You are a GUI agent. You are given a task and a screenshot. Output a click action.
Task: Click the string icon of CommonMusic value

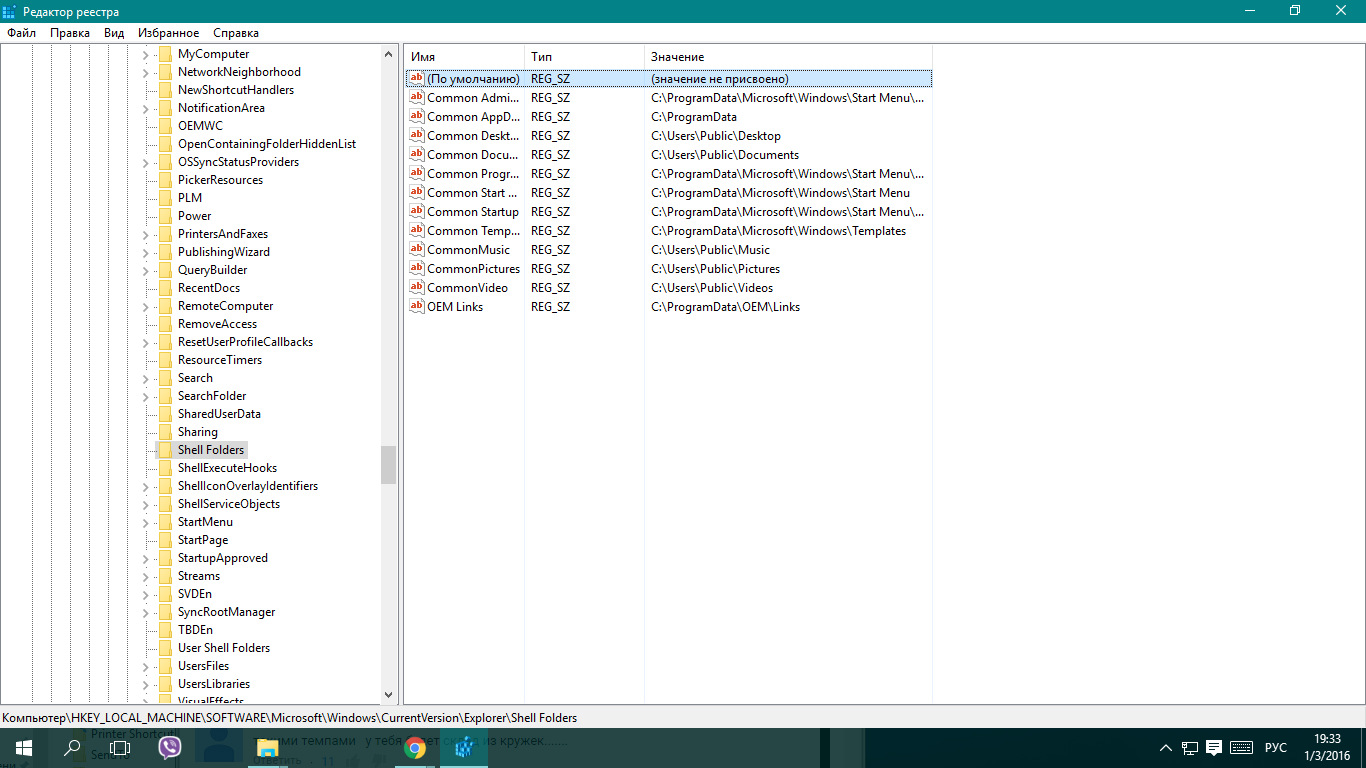(x=417, y=249)
